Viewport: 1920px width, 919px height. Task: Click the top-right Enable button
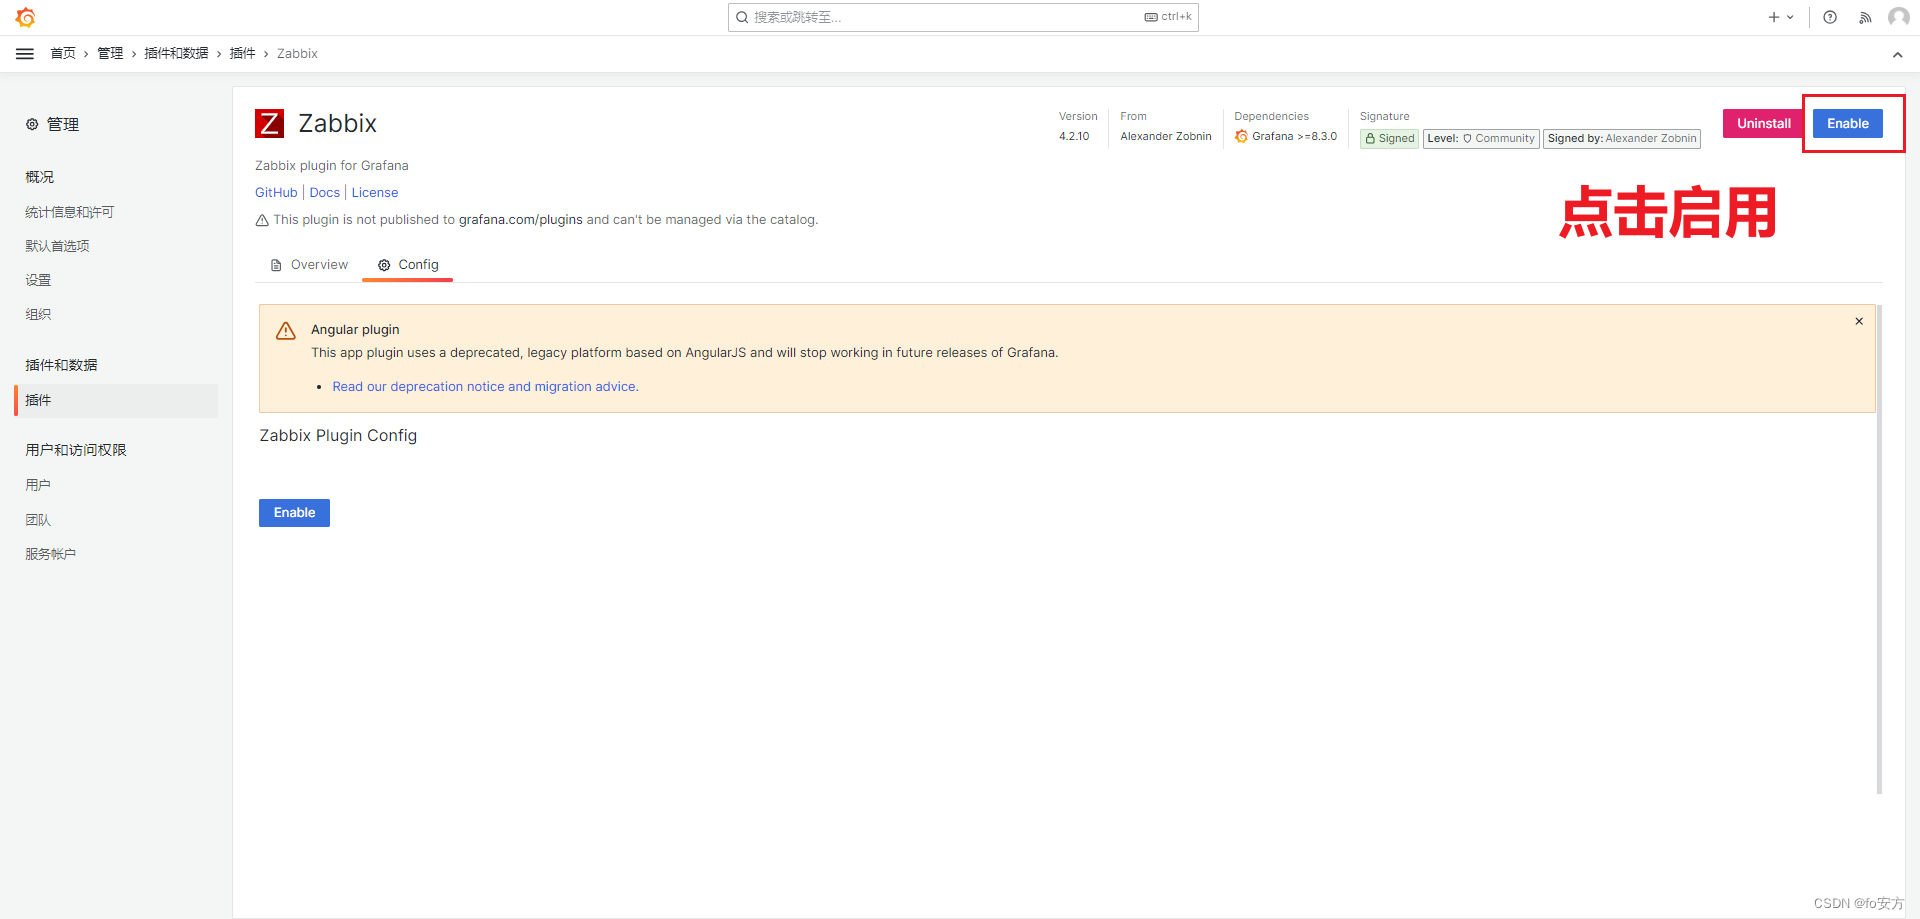(1848, 124)
